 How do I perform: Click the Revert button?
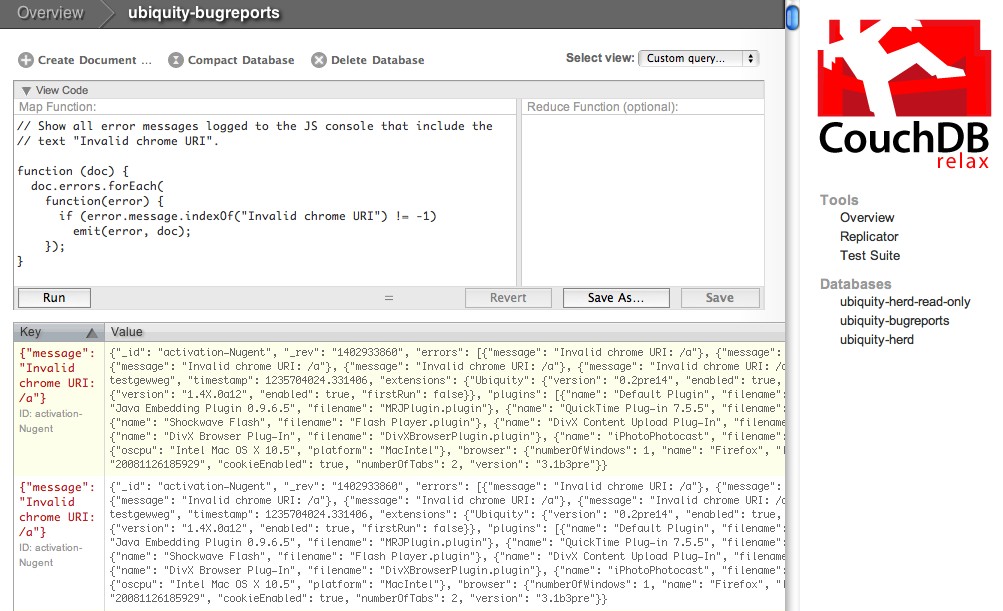(x=508, y=298)
